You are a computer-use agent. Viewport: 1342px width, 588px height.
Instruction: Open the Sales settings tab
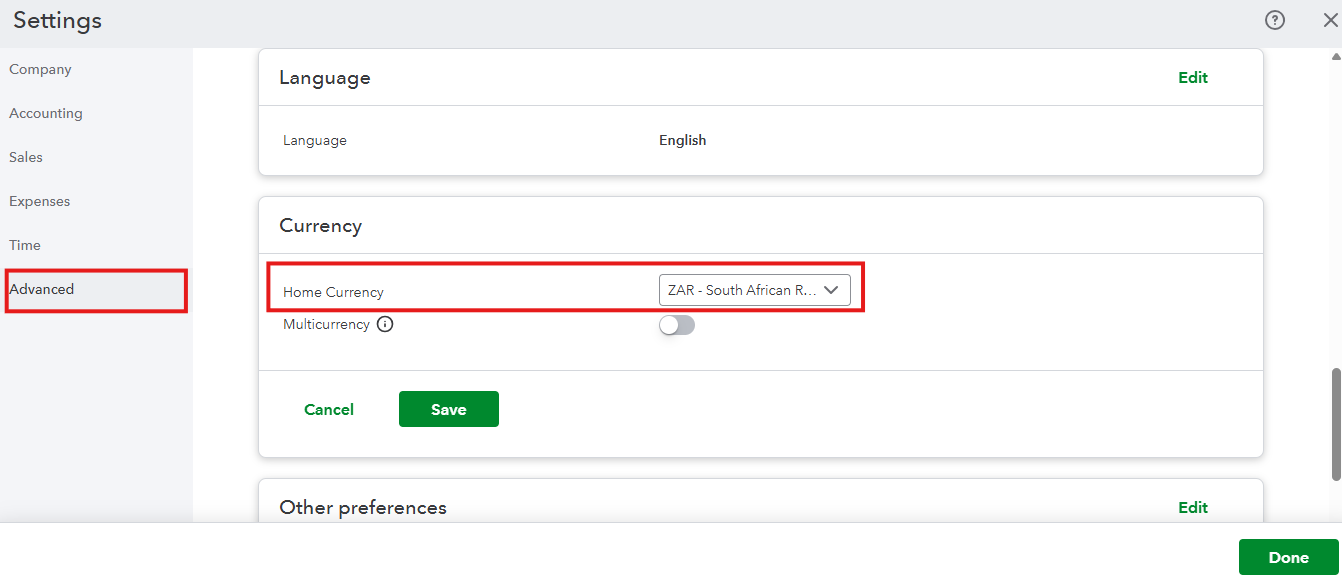pyautogui.click(x=26, y=158)
